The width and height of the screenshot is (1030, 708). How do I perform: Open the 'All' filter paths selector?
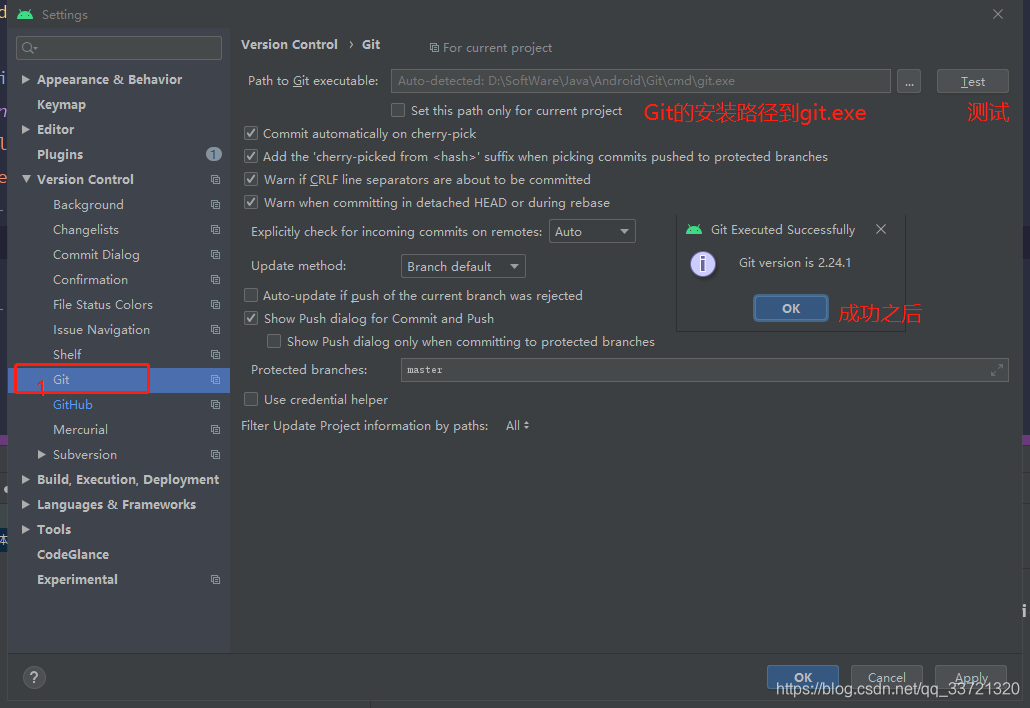(x=518, y=426)
